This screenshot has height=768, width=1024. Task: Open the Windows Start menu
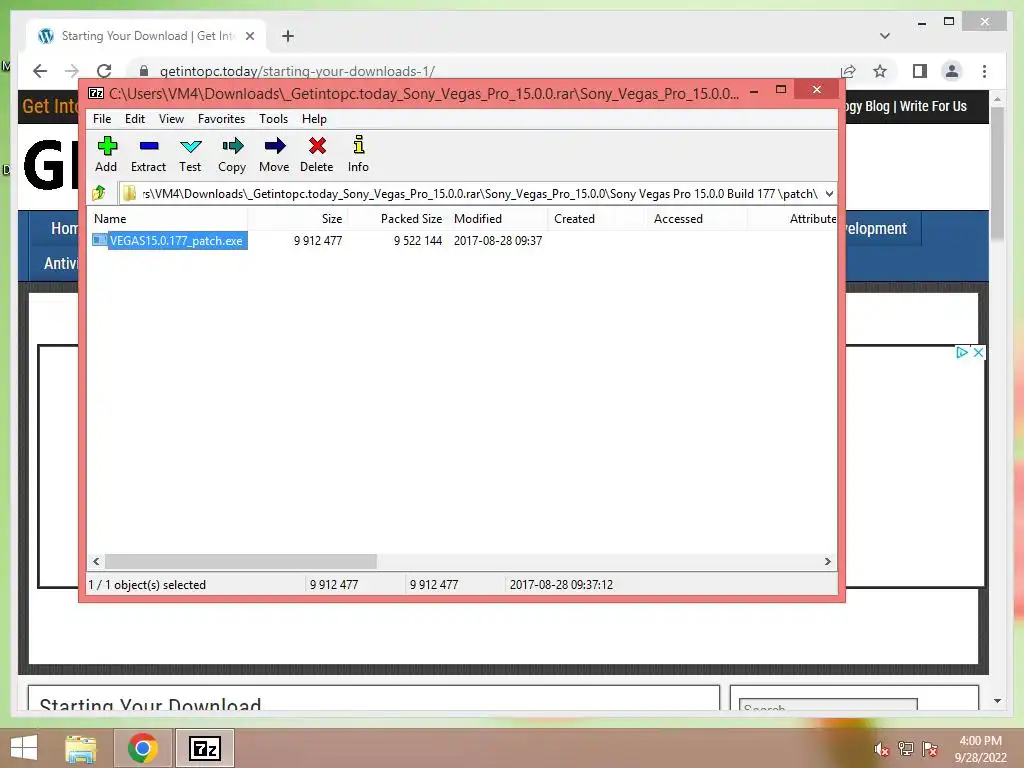pos(24,748)
